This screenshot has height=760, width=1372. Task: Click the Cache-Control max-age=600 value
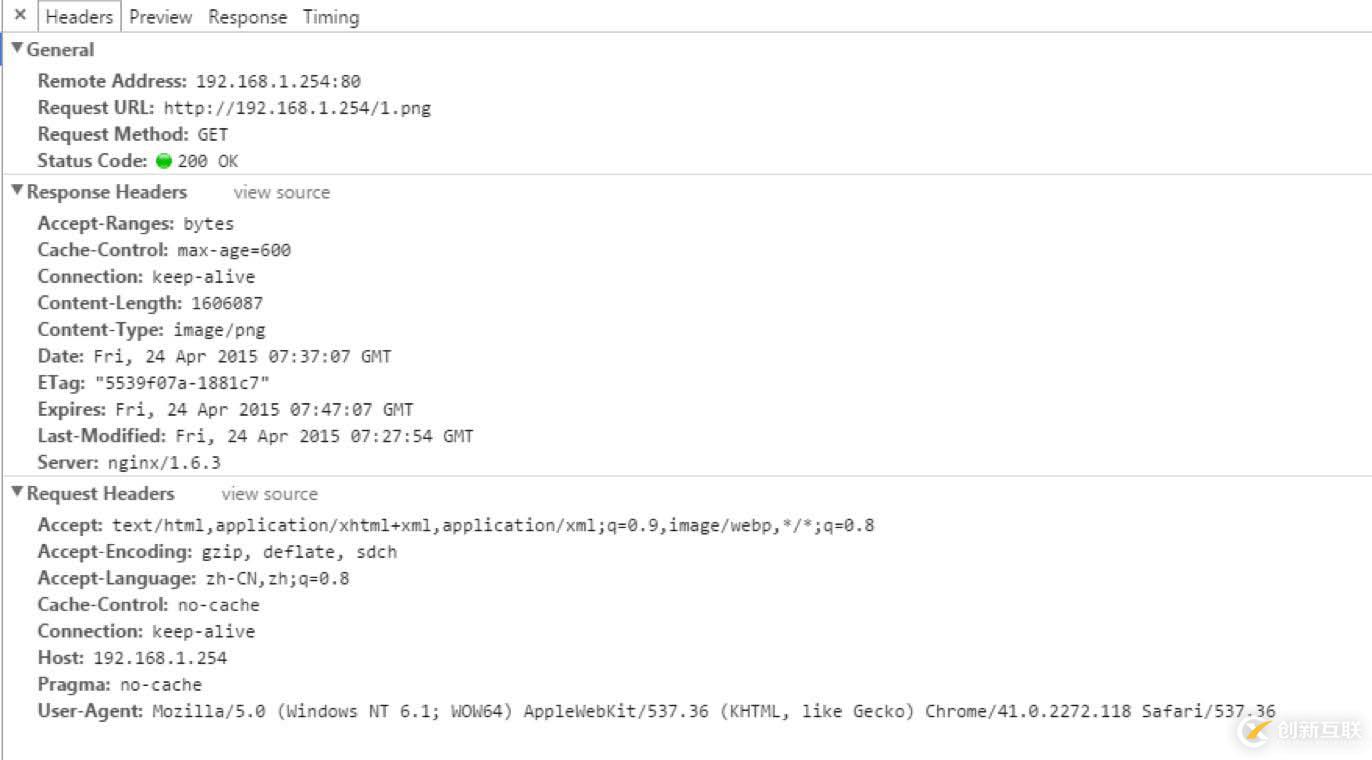(x=234, y=250)
